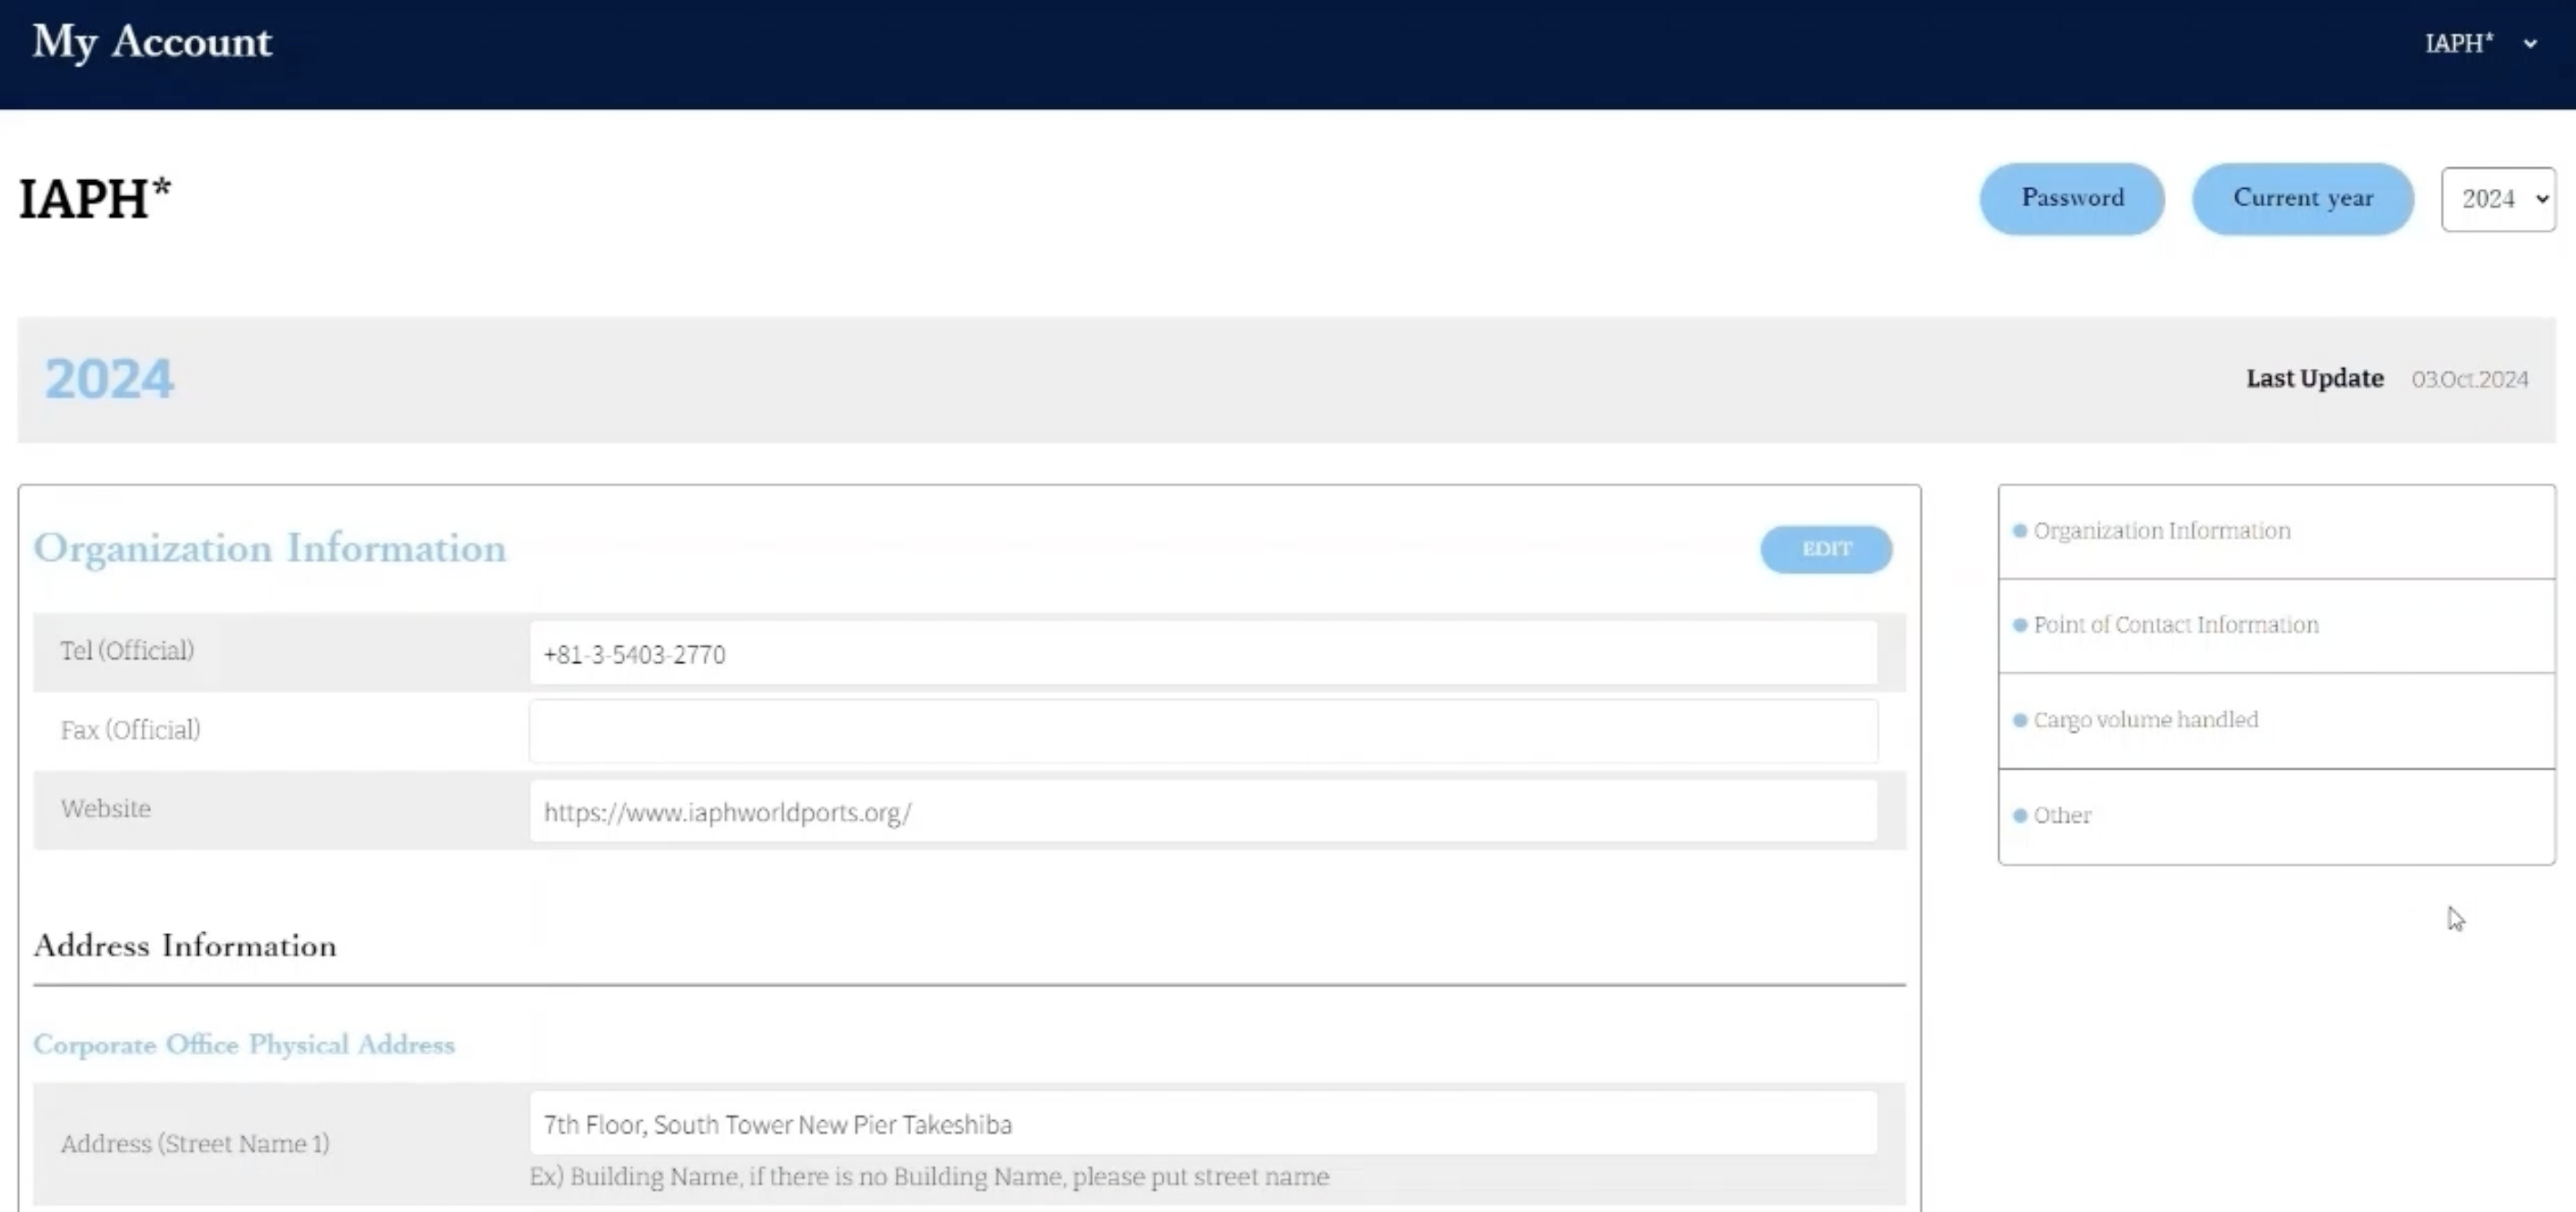This screenshot has width=2576, height=1212.
Task: Click the IAPH* page title
Action: click(x=95, y=199)
